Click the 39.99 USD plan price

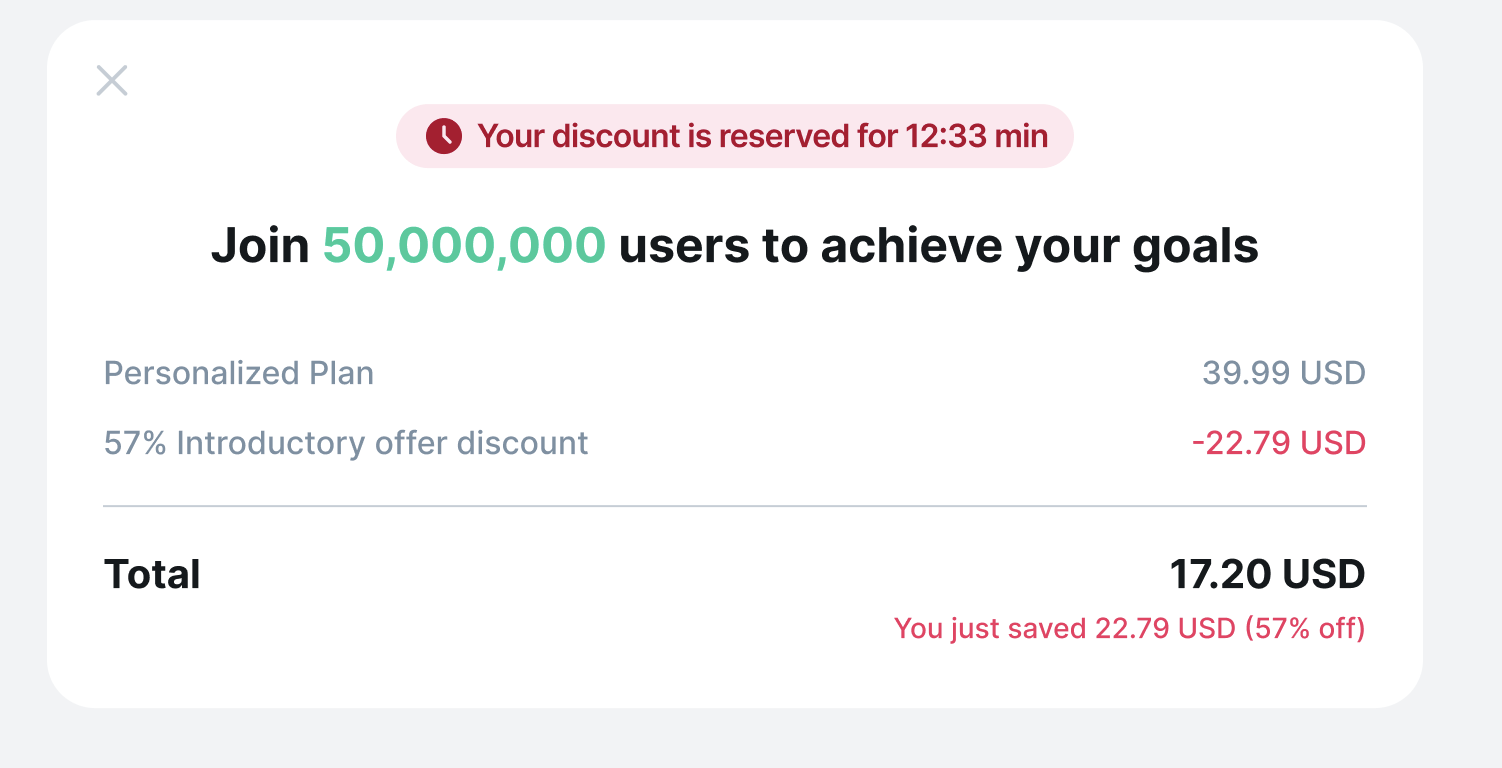tap(1283, 373)
